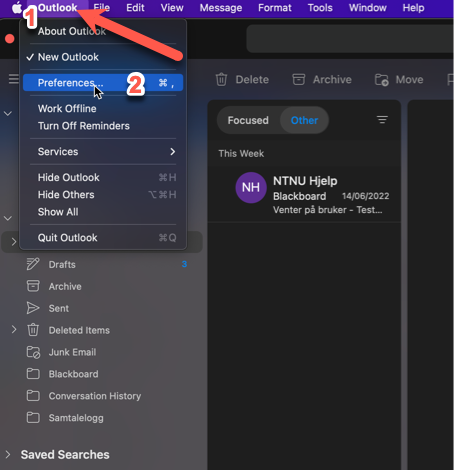Click the Junk Email folder icon
The image size is (454, 470).
[x=33, y=352]
